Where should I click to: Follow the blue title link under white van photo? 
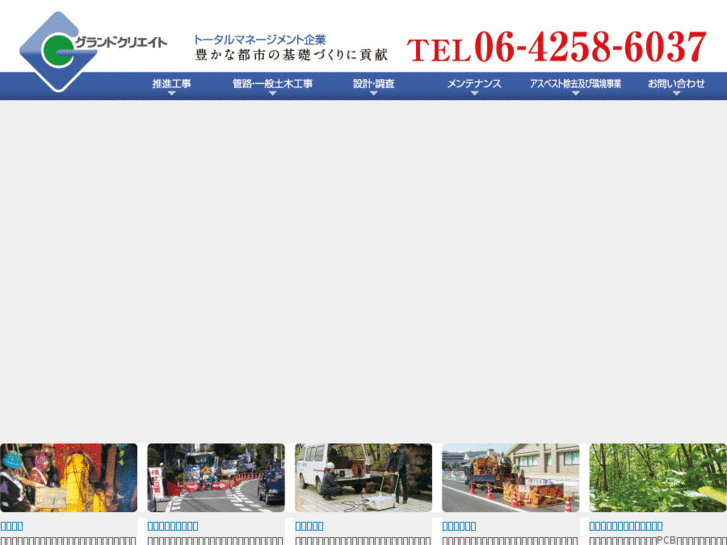click(309, 526)
